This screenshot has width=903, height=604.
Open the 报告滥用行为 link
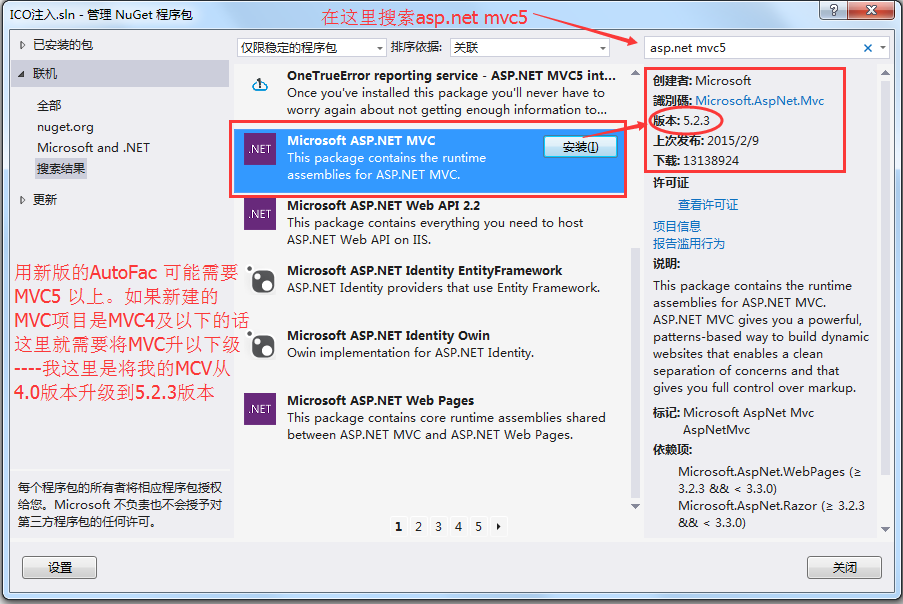pyautogui.click(x=689, y=244)
